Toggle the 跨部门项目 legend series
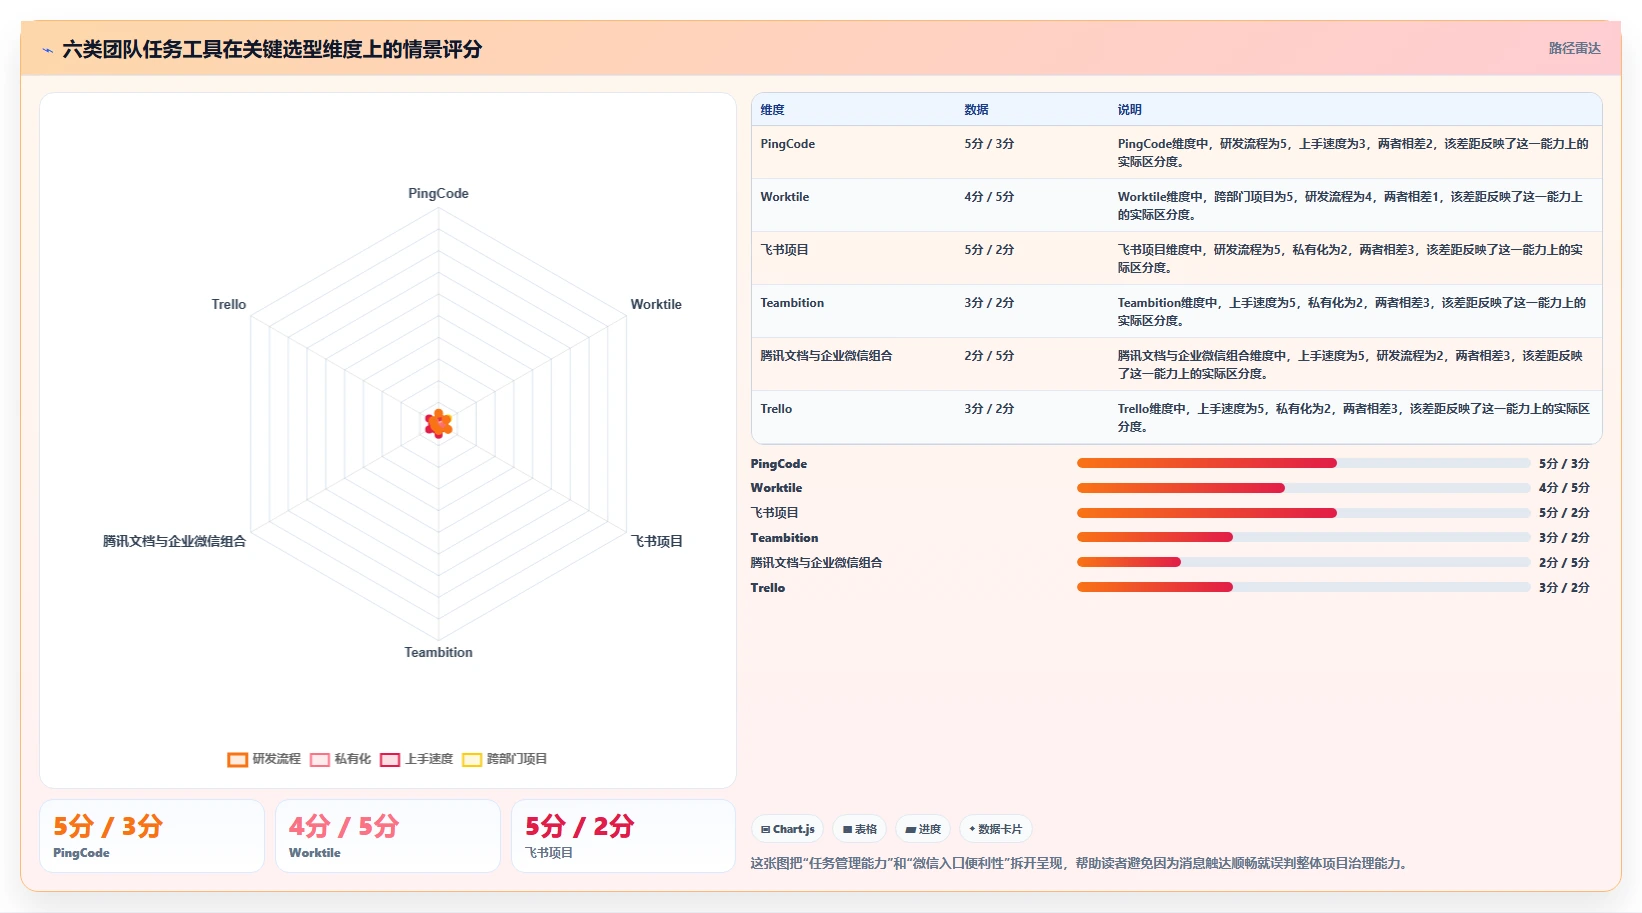 pos(504,759)
